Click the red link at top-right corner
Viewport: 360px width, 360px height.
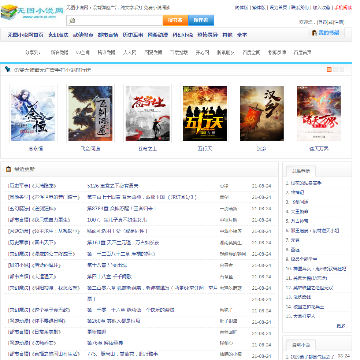point(343,7)
